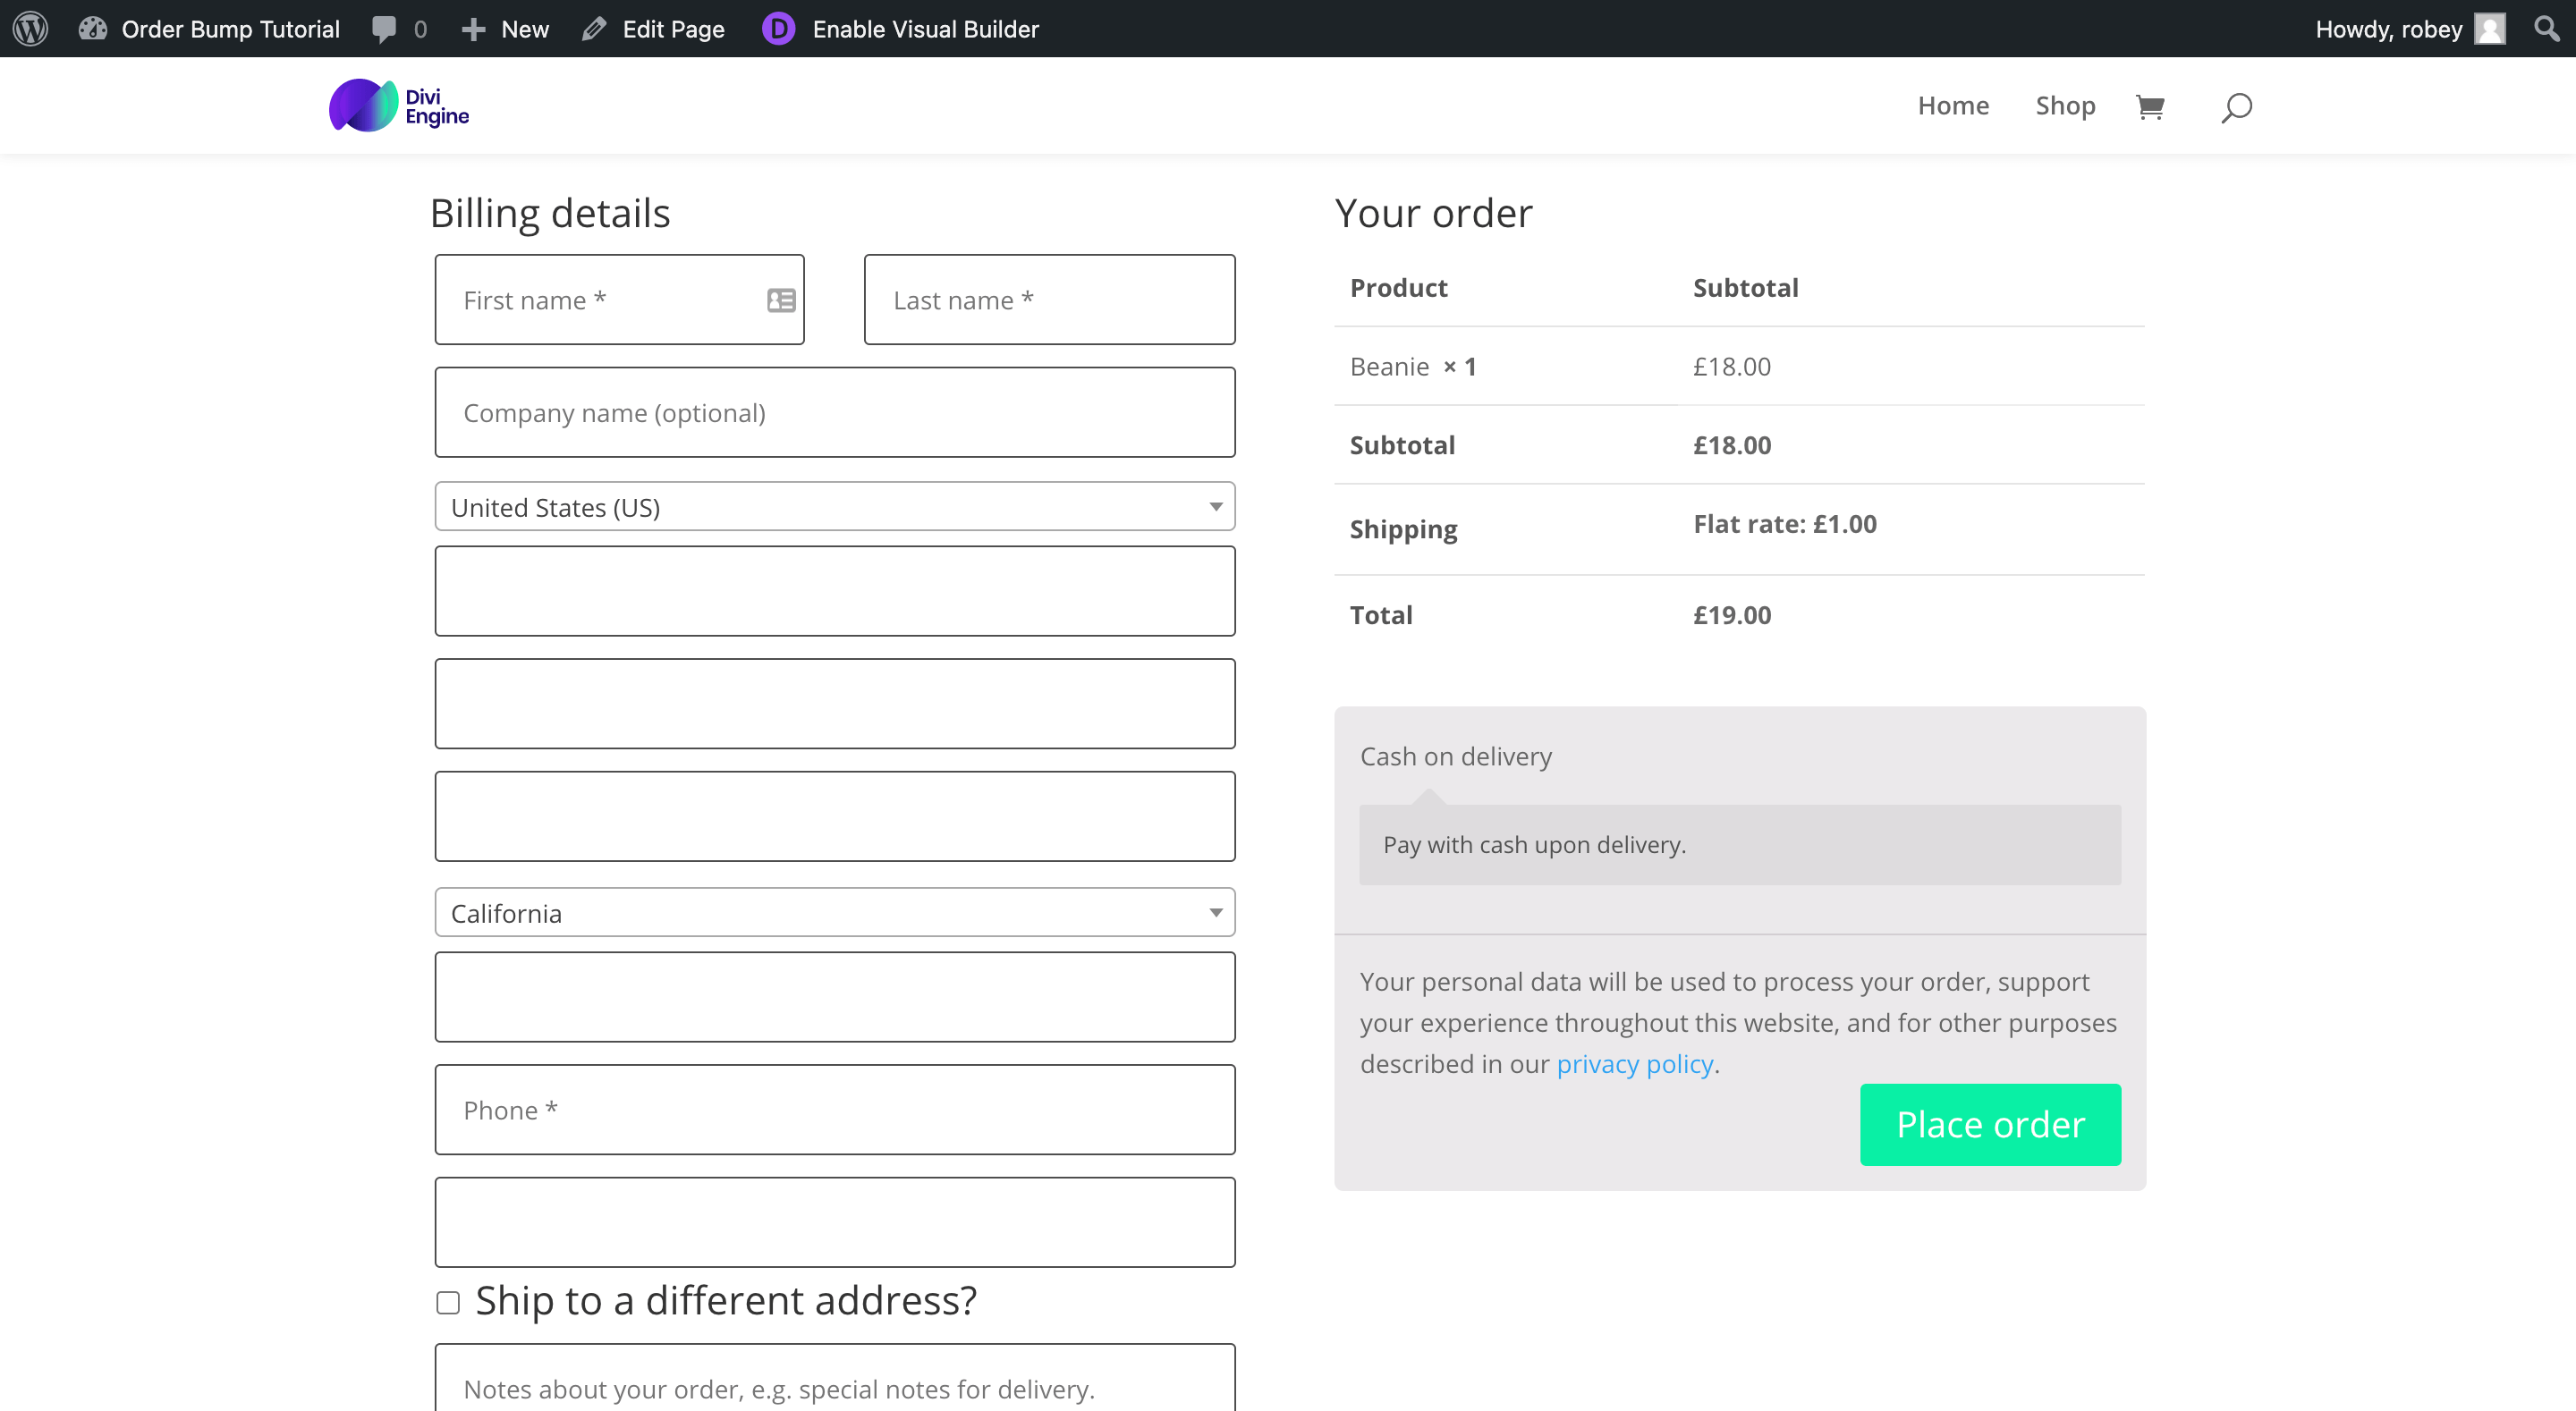The width and height of the screenshot is (2576, 1411).
Task: Open the shopping cart icon
Action: click(x=2149, y=106)
